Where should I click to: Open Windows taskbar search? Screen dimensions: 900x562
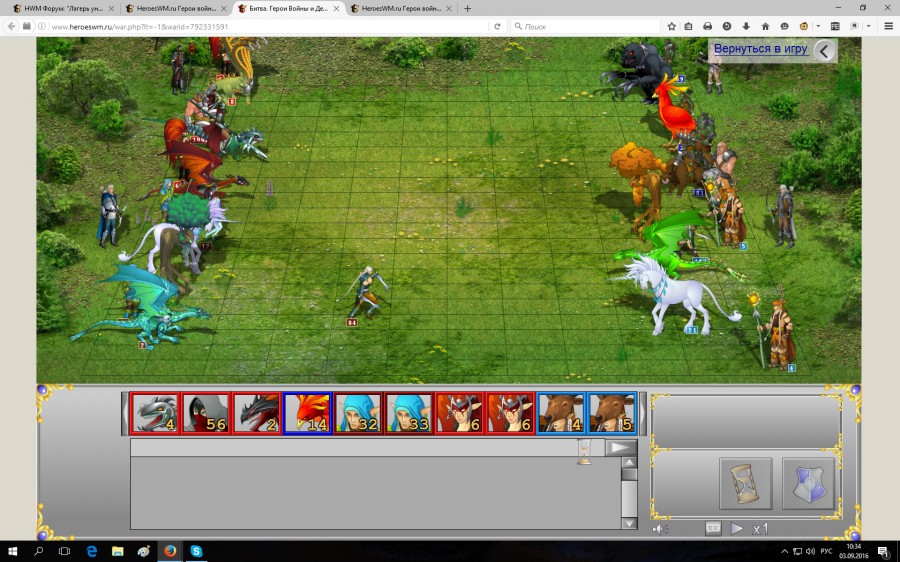38,551
